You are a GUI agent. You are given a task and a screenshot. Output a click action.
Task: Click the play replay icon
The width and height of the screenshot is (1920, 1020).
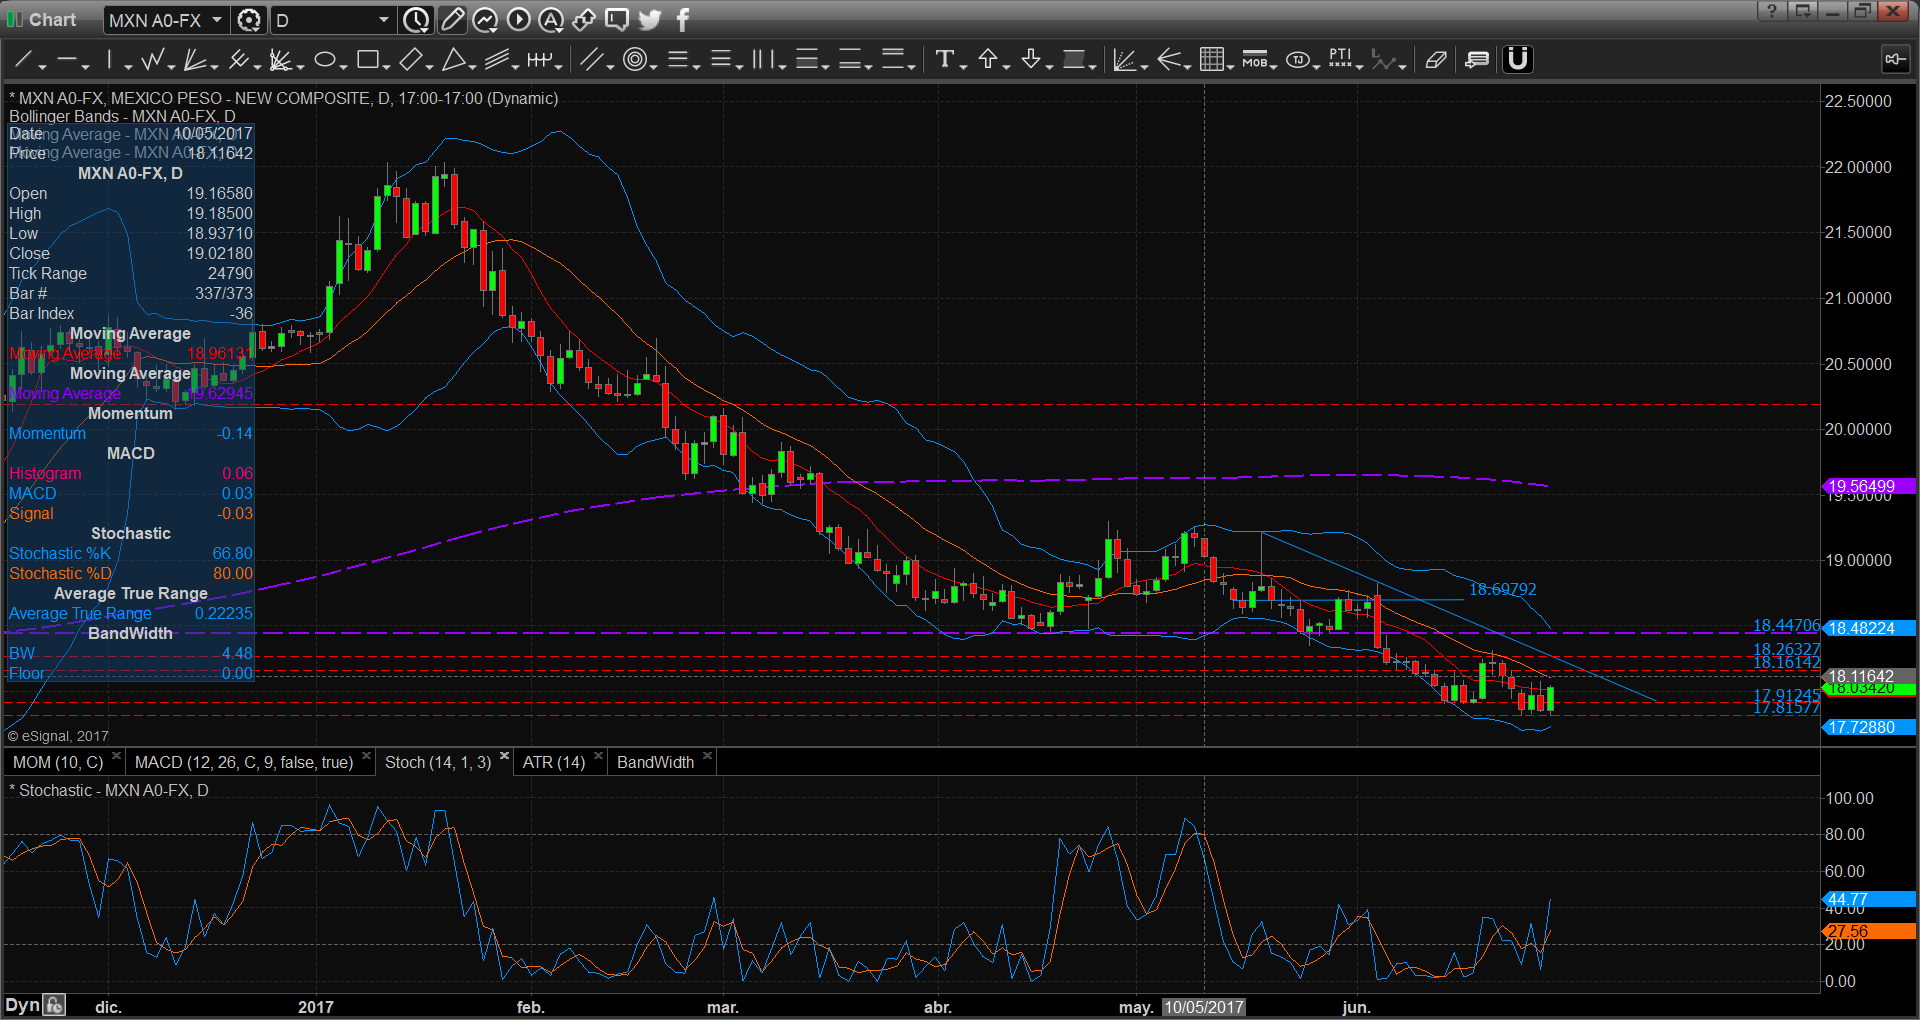pyautogui.click(x=518, y=20)
